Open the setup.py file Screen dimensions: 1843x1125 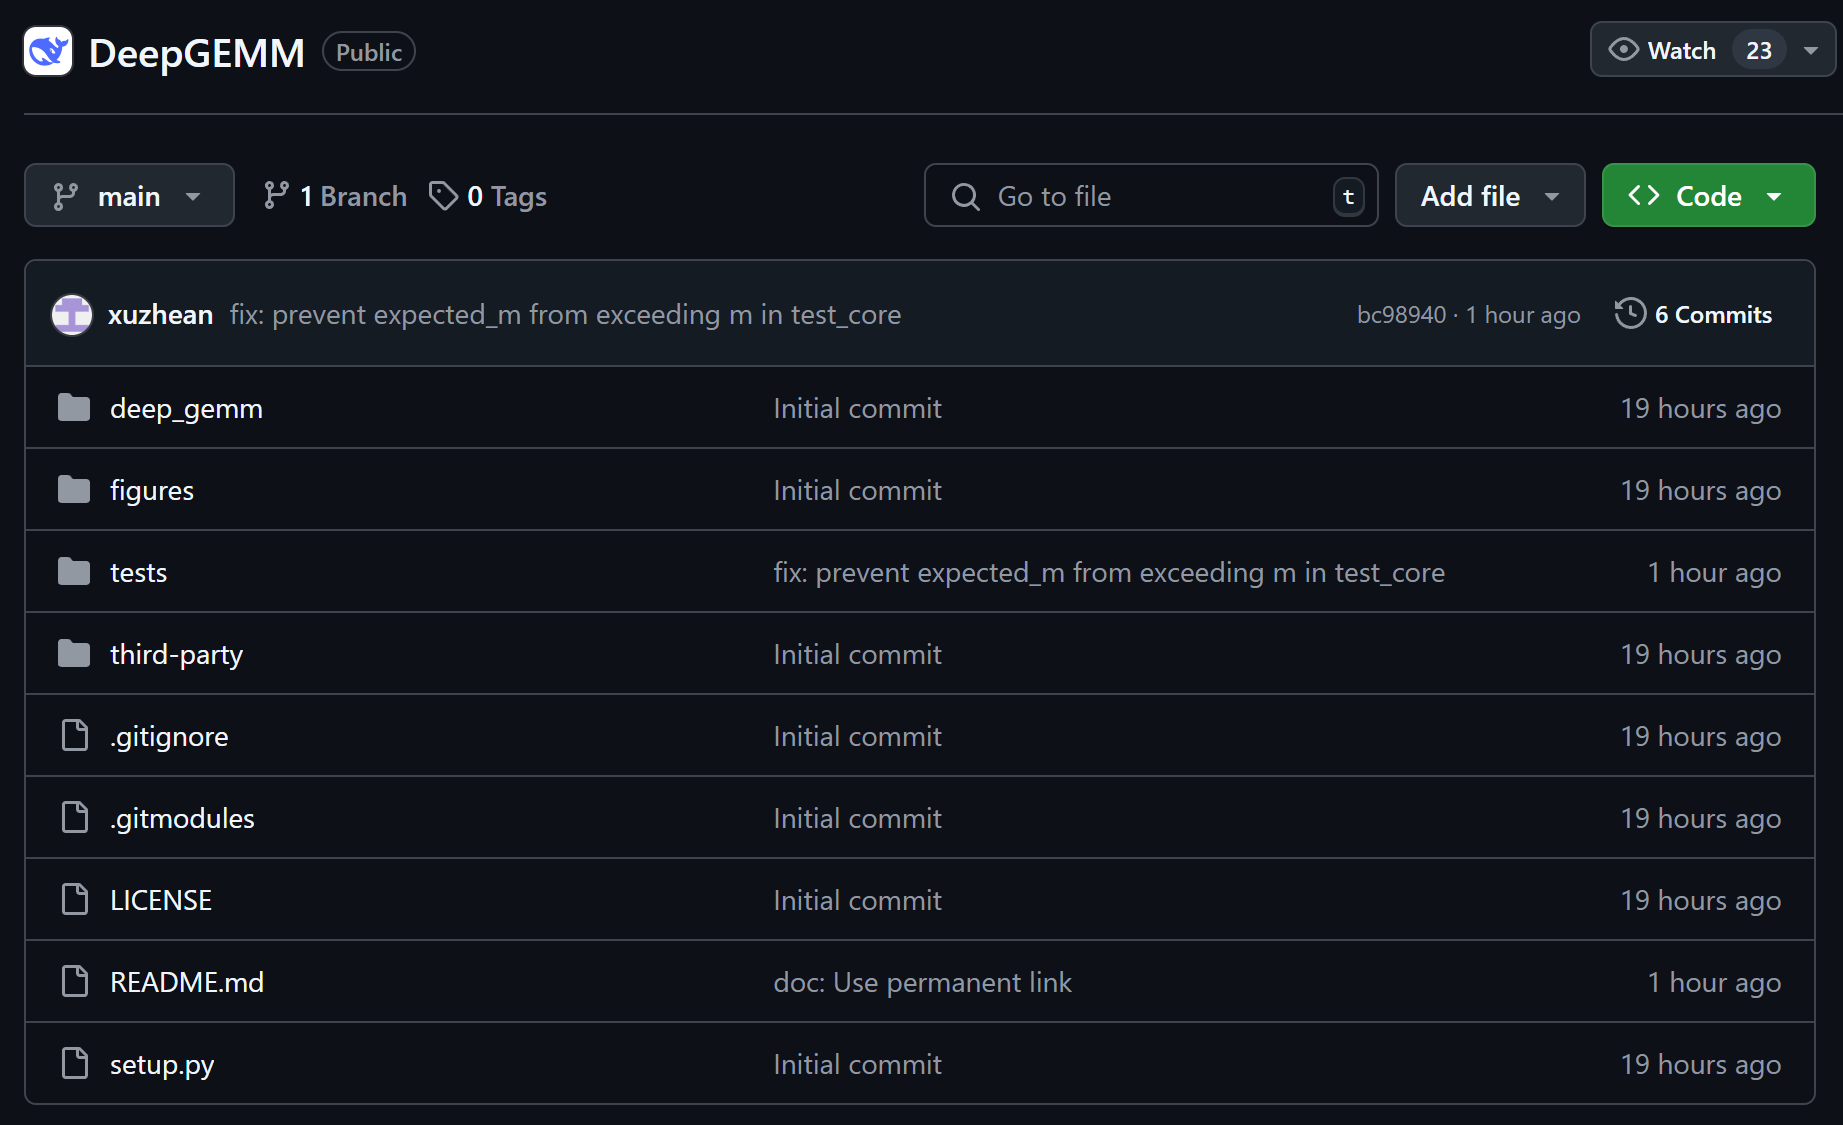162,1064
